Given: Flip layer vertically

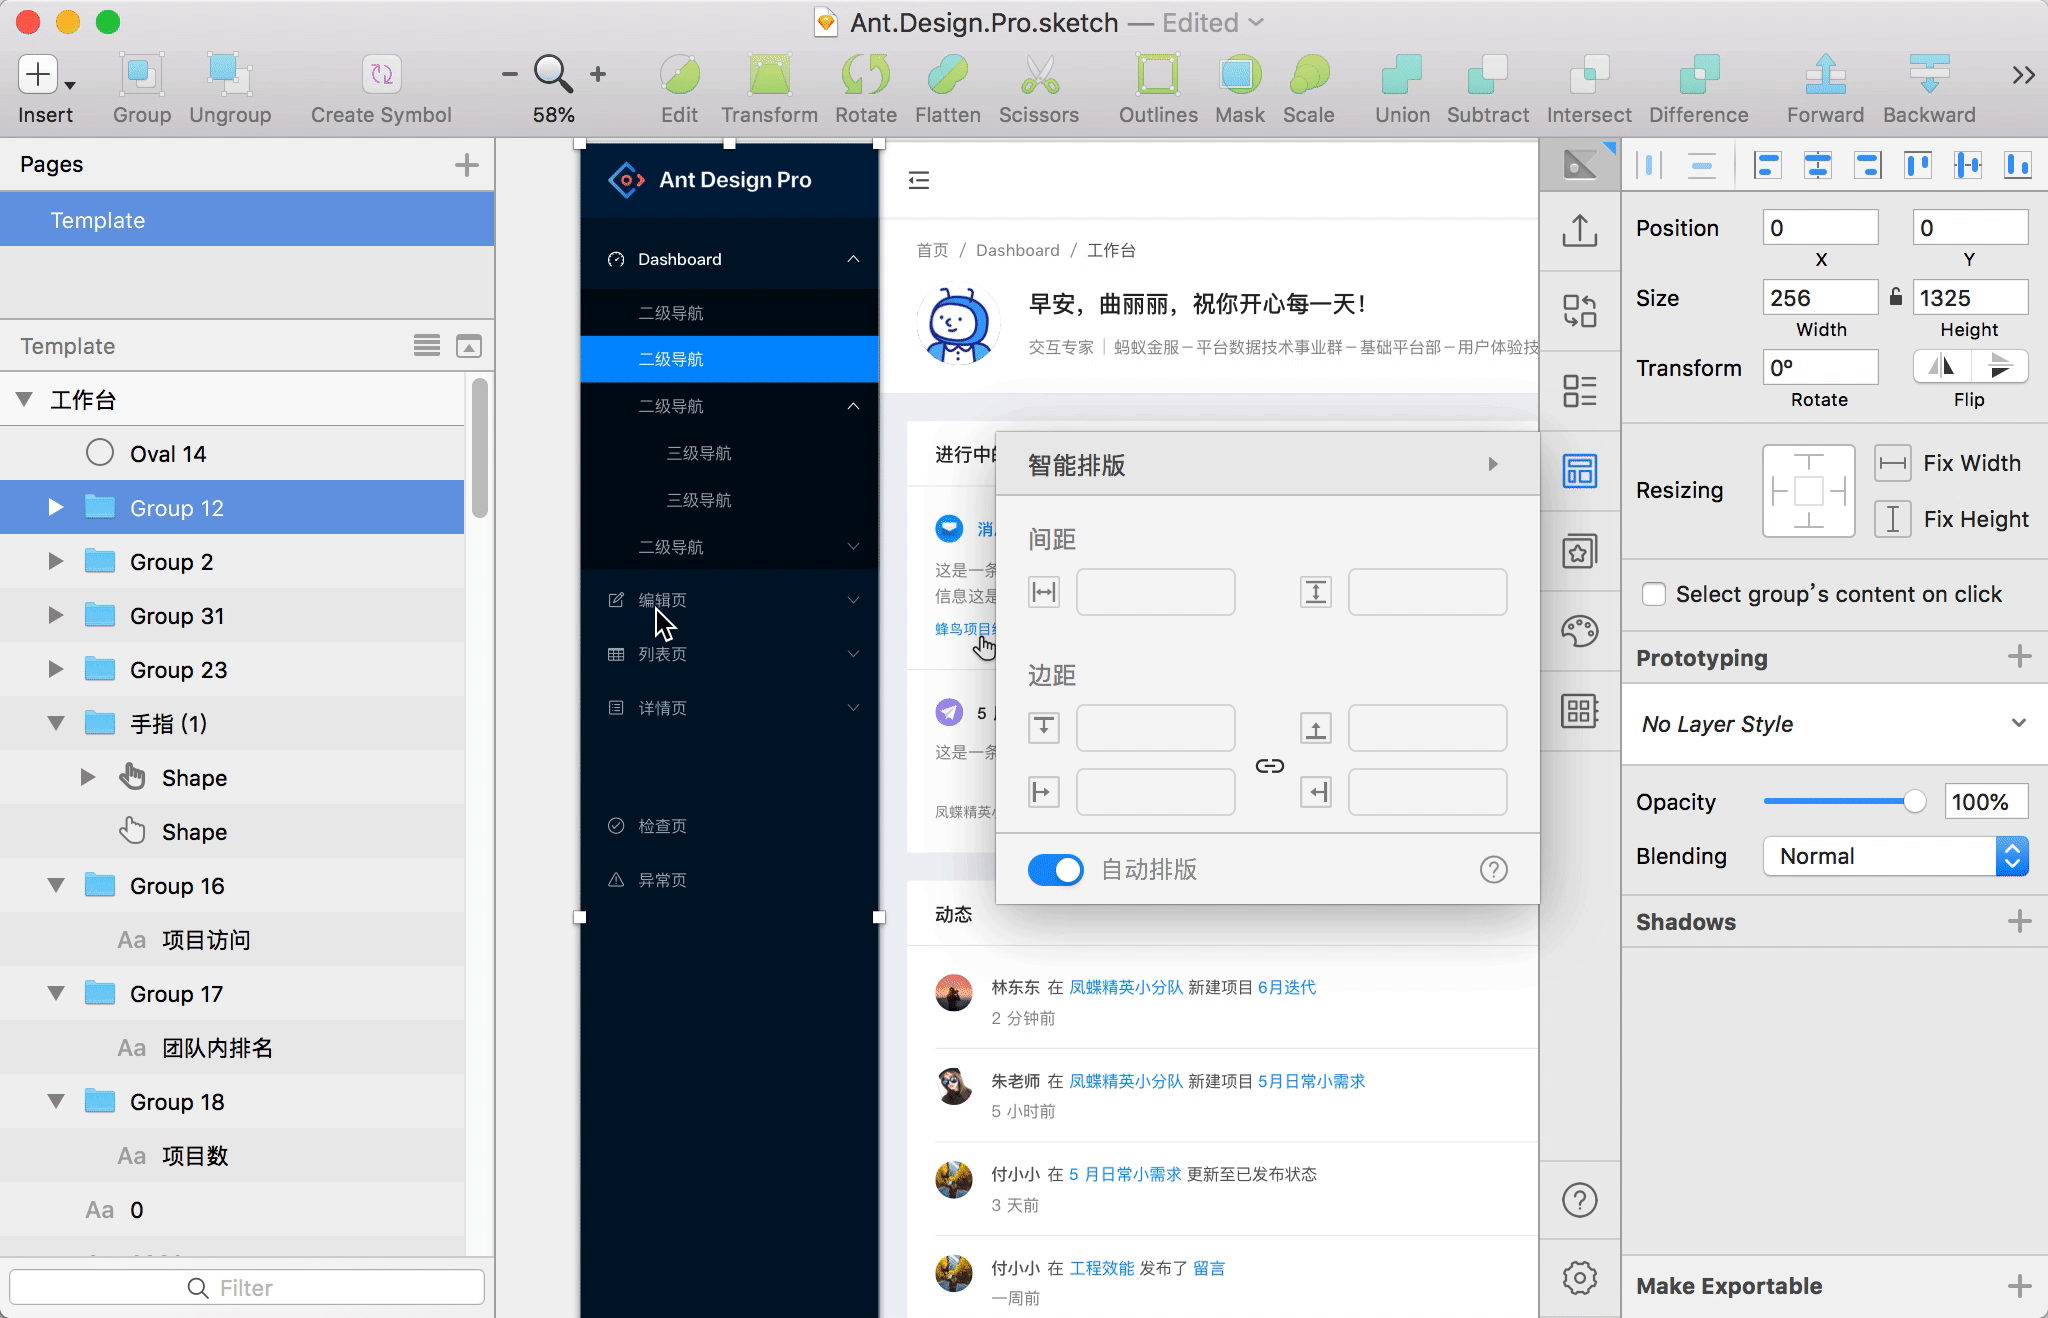Looking at the screenshot, I should pos(1999,367).
